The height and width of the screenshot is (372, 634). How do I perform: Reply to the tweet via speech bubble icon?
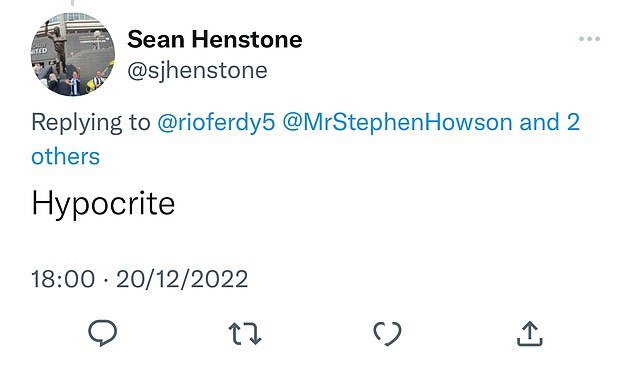(x=103, y=333)
